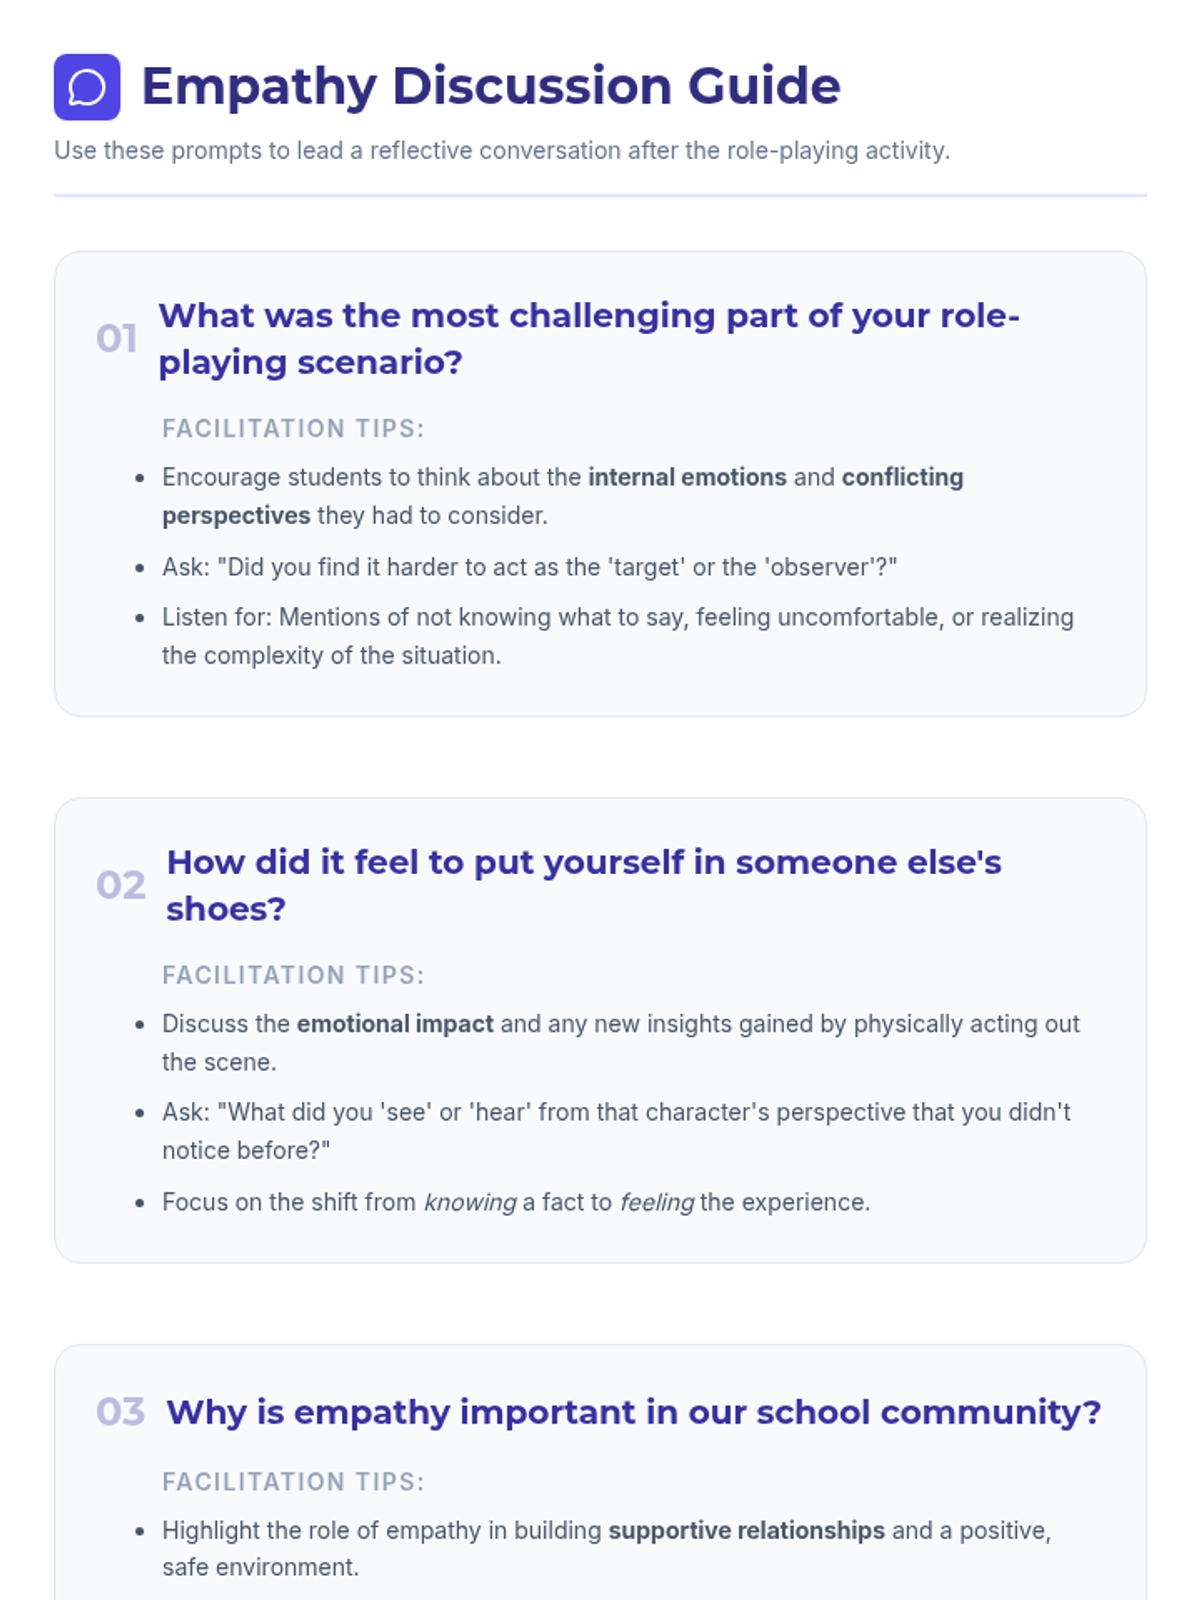Select the 'target' or 'observer' ask tip
The image size is (1200, 1600).
(529, 567)
